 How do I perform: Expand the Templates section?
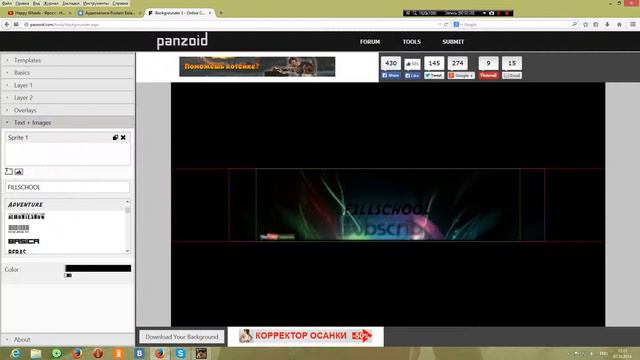coord(68,60)
